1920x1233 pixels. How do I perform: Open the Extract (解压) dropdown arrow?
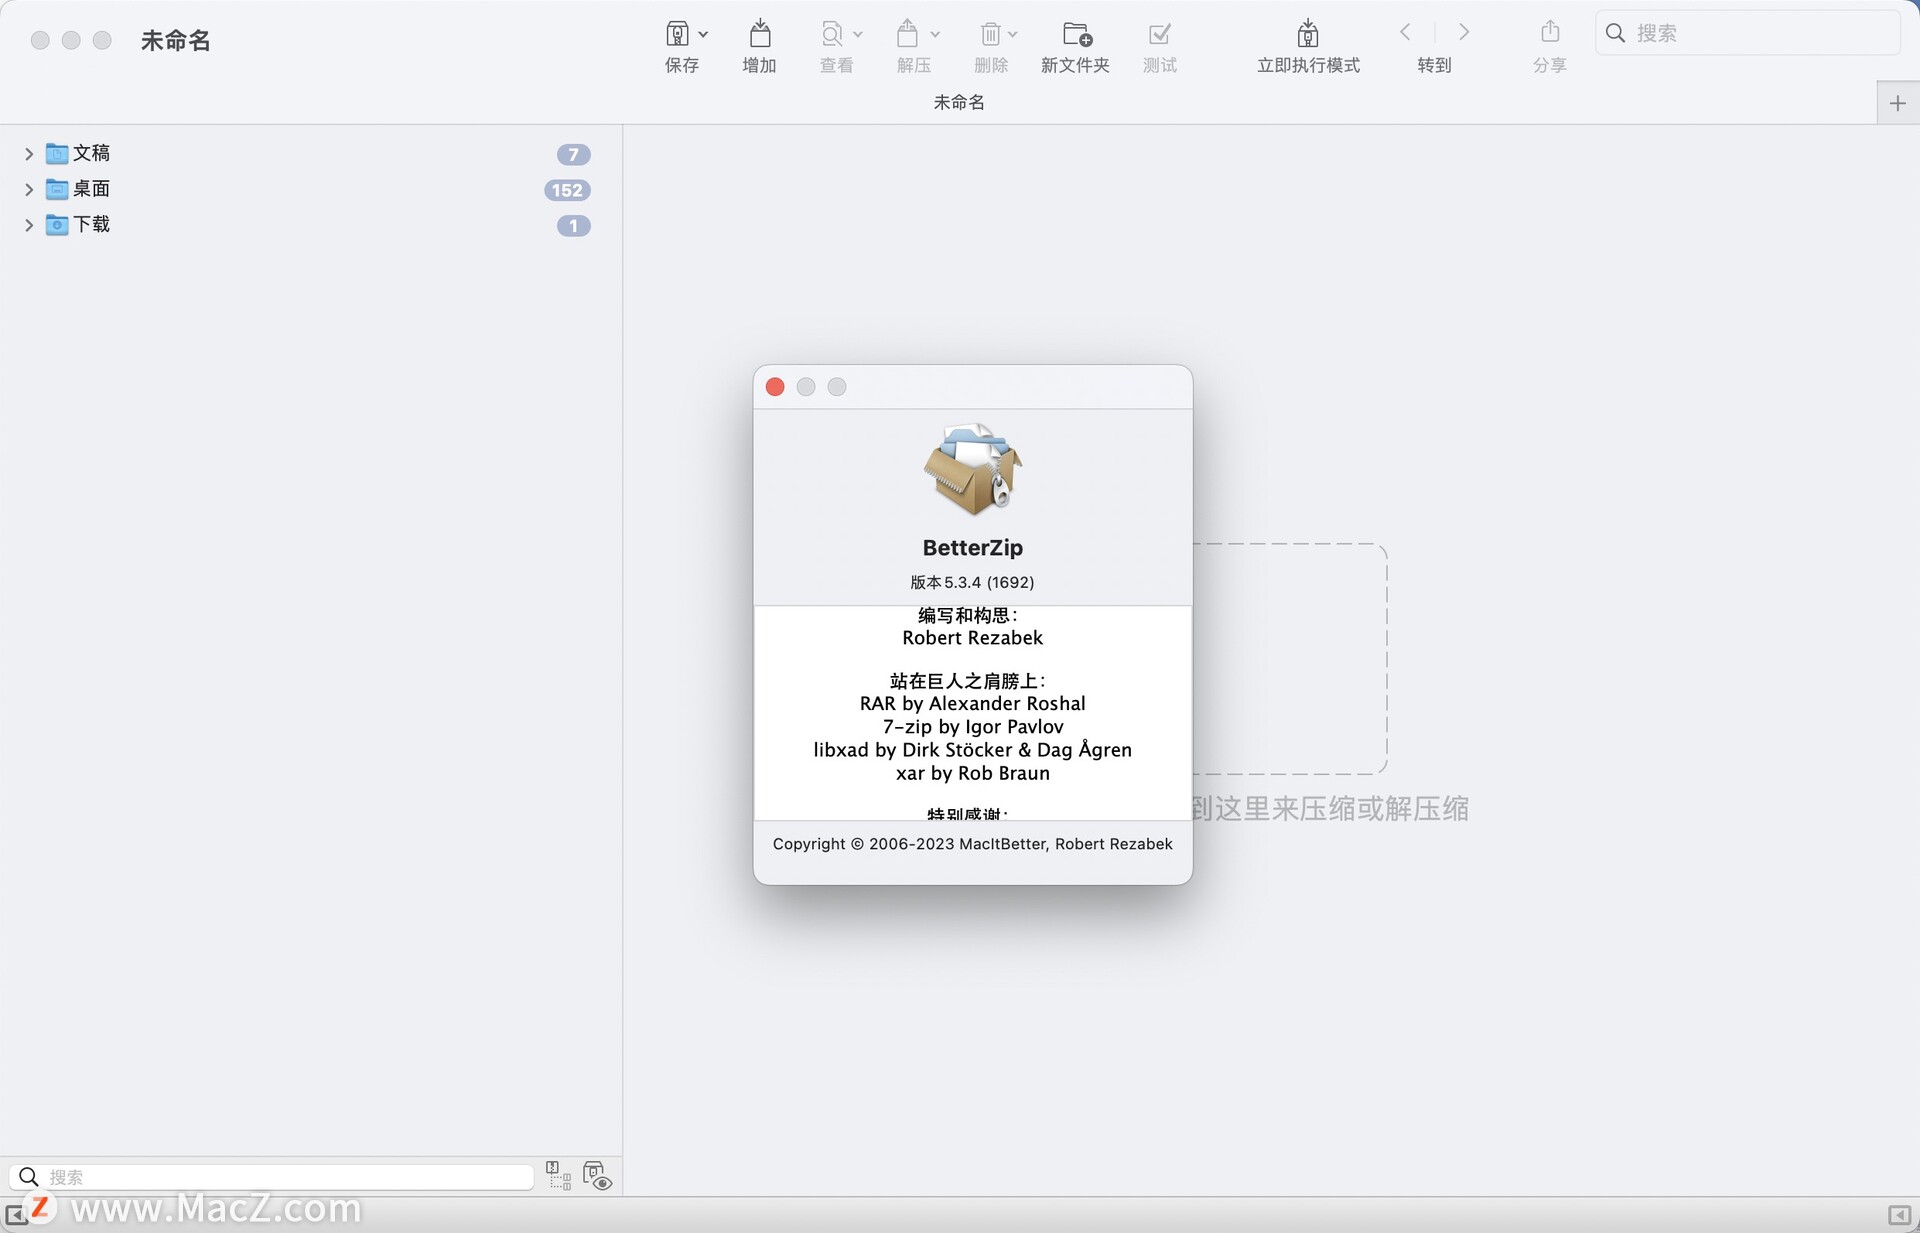pos(935,34)
